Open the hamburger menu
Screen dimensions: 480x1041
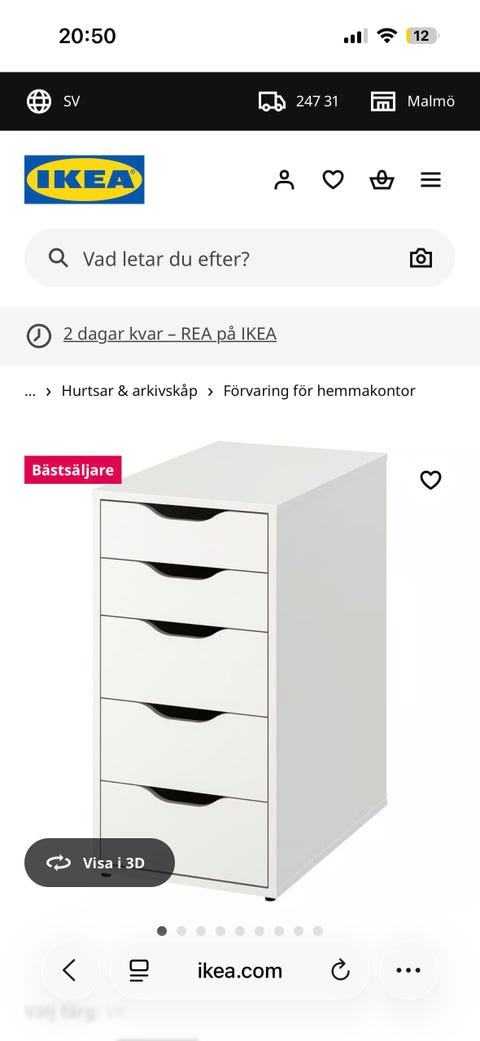[431, 179]
